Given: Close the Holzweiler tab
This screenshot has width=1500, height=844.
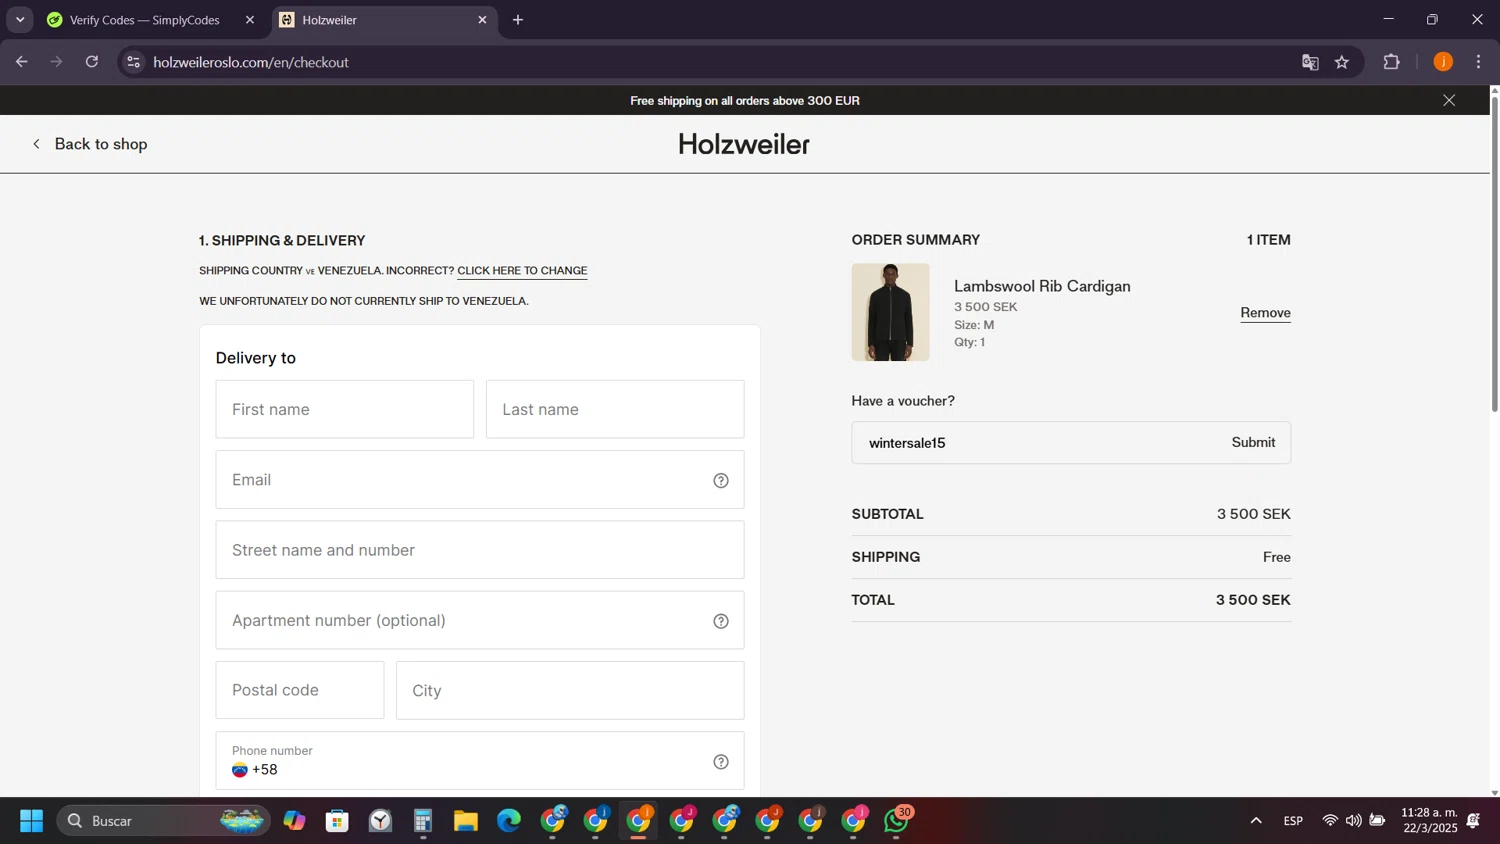Looking at the screenshot, I should coord(482,20).
